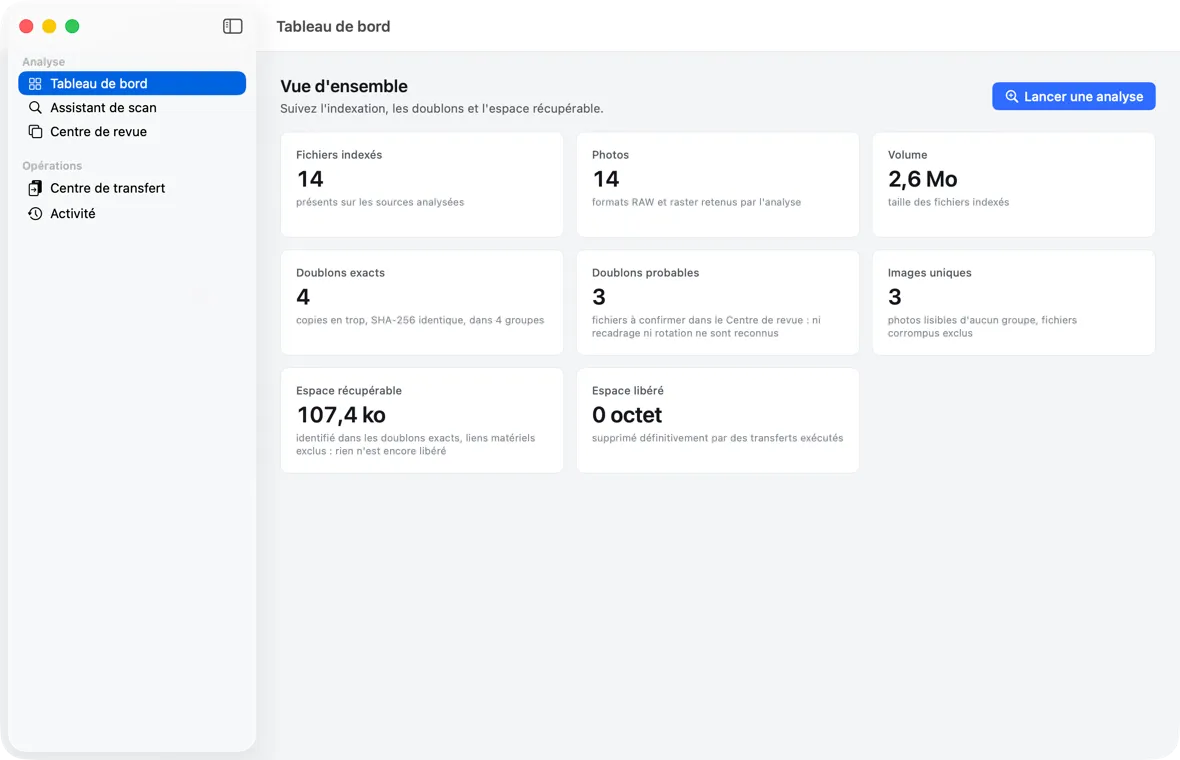Click the Tableau de bord grid icon
The height and width of the screenshot is (760, 1180).
click(35, 84)
